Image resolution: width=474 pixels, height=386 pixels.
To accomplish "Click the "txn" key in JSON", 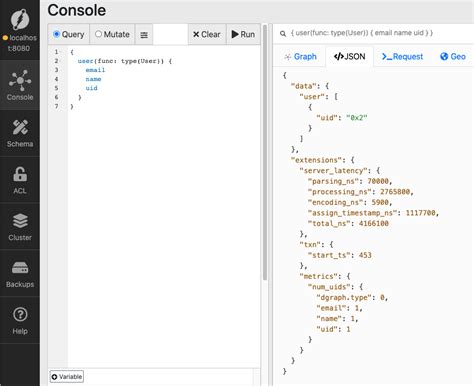I will [x=310, y=245].
